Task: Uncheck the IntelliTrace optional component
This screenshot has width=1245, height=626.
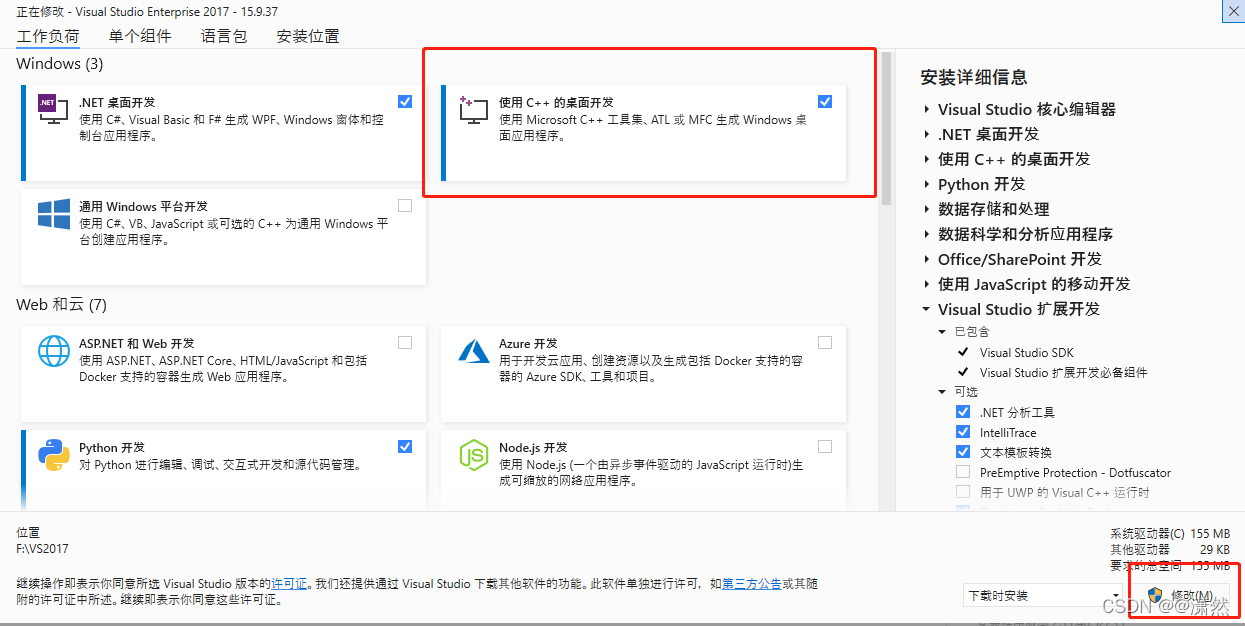Action: (963, 432)
